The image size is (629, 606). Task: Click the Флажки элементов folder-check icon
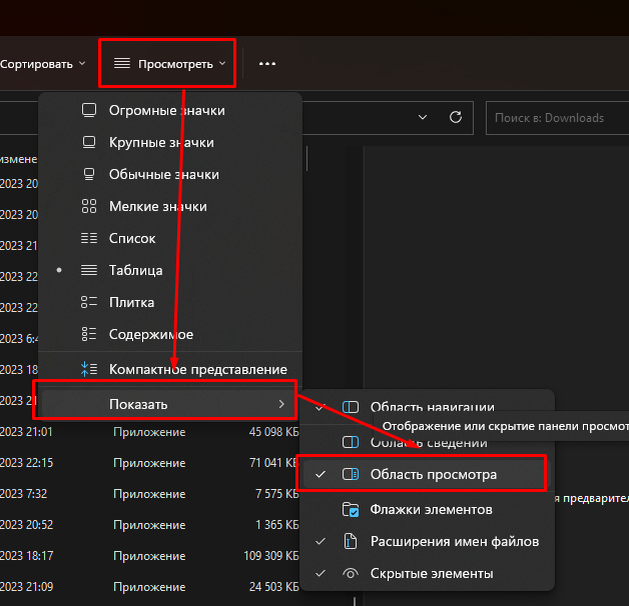pos(350,509)
